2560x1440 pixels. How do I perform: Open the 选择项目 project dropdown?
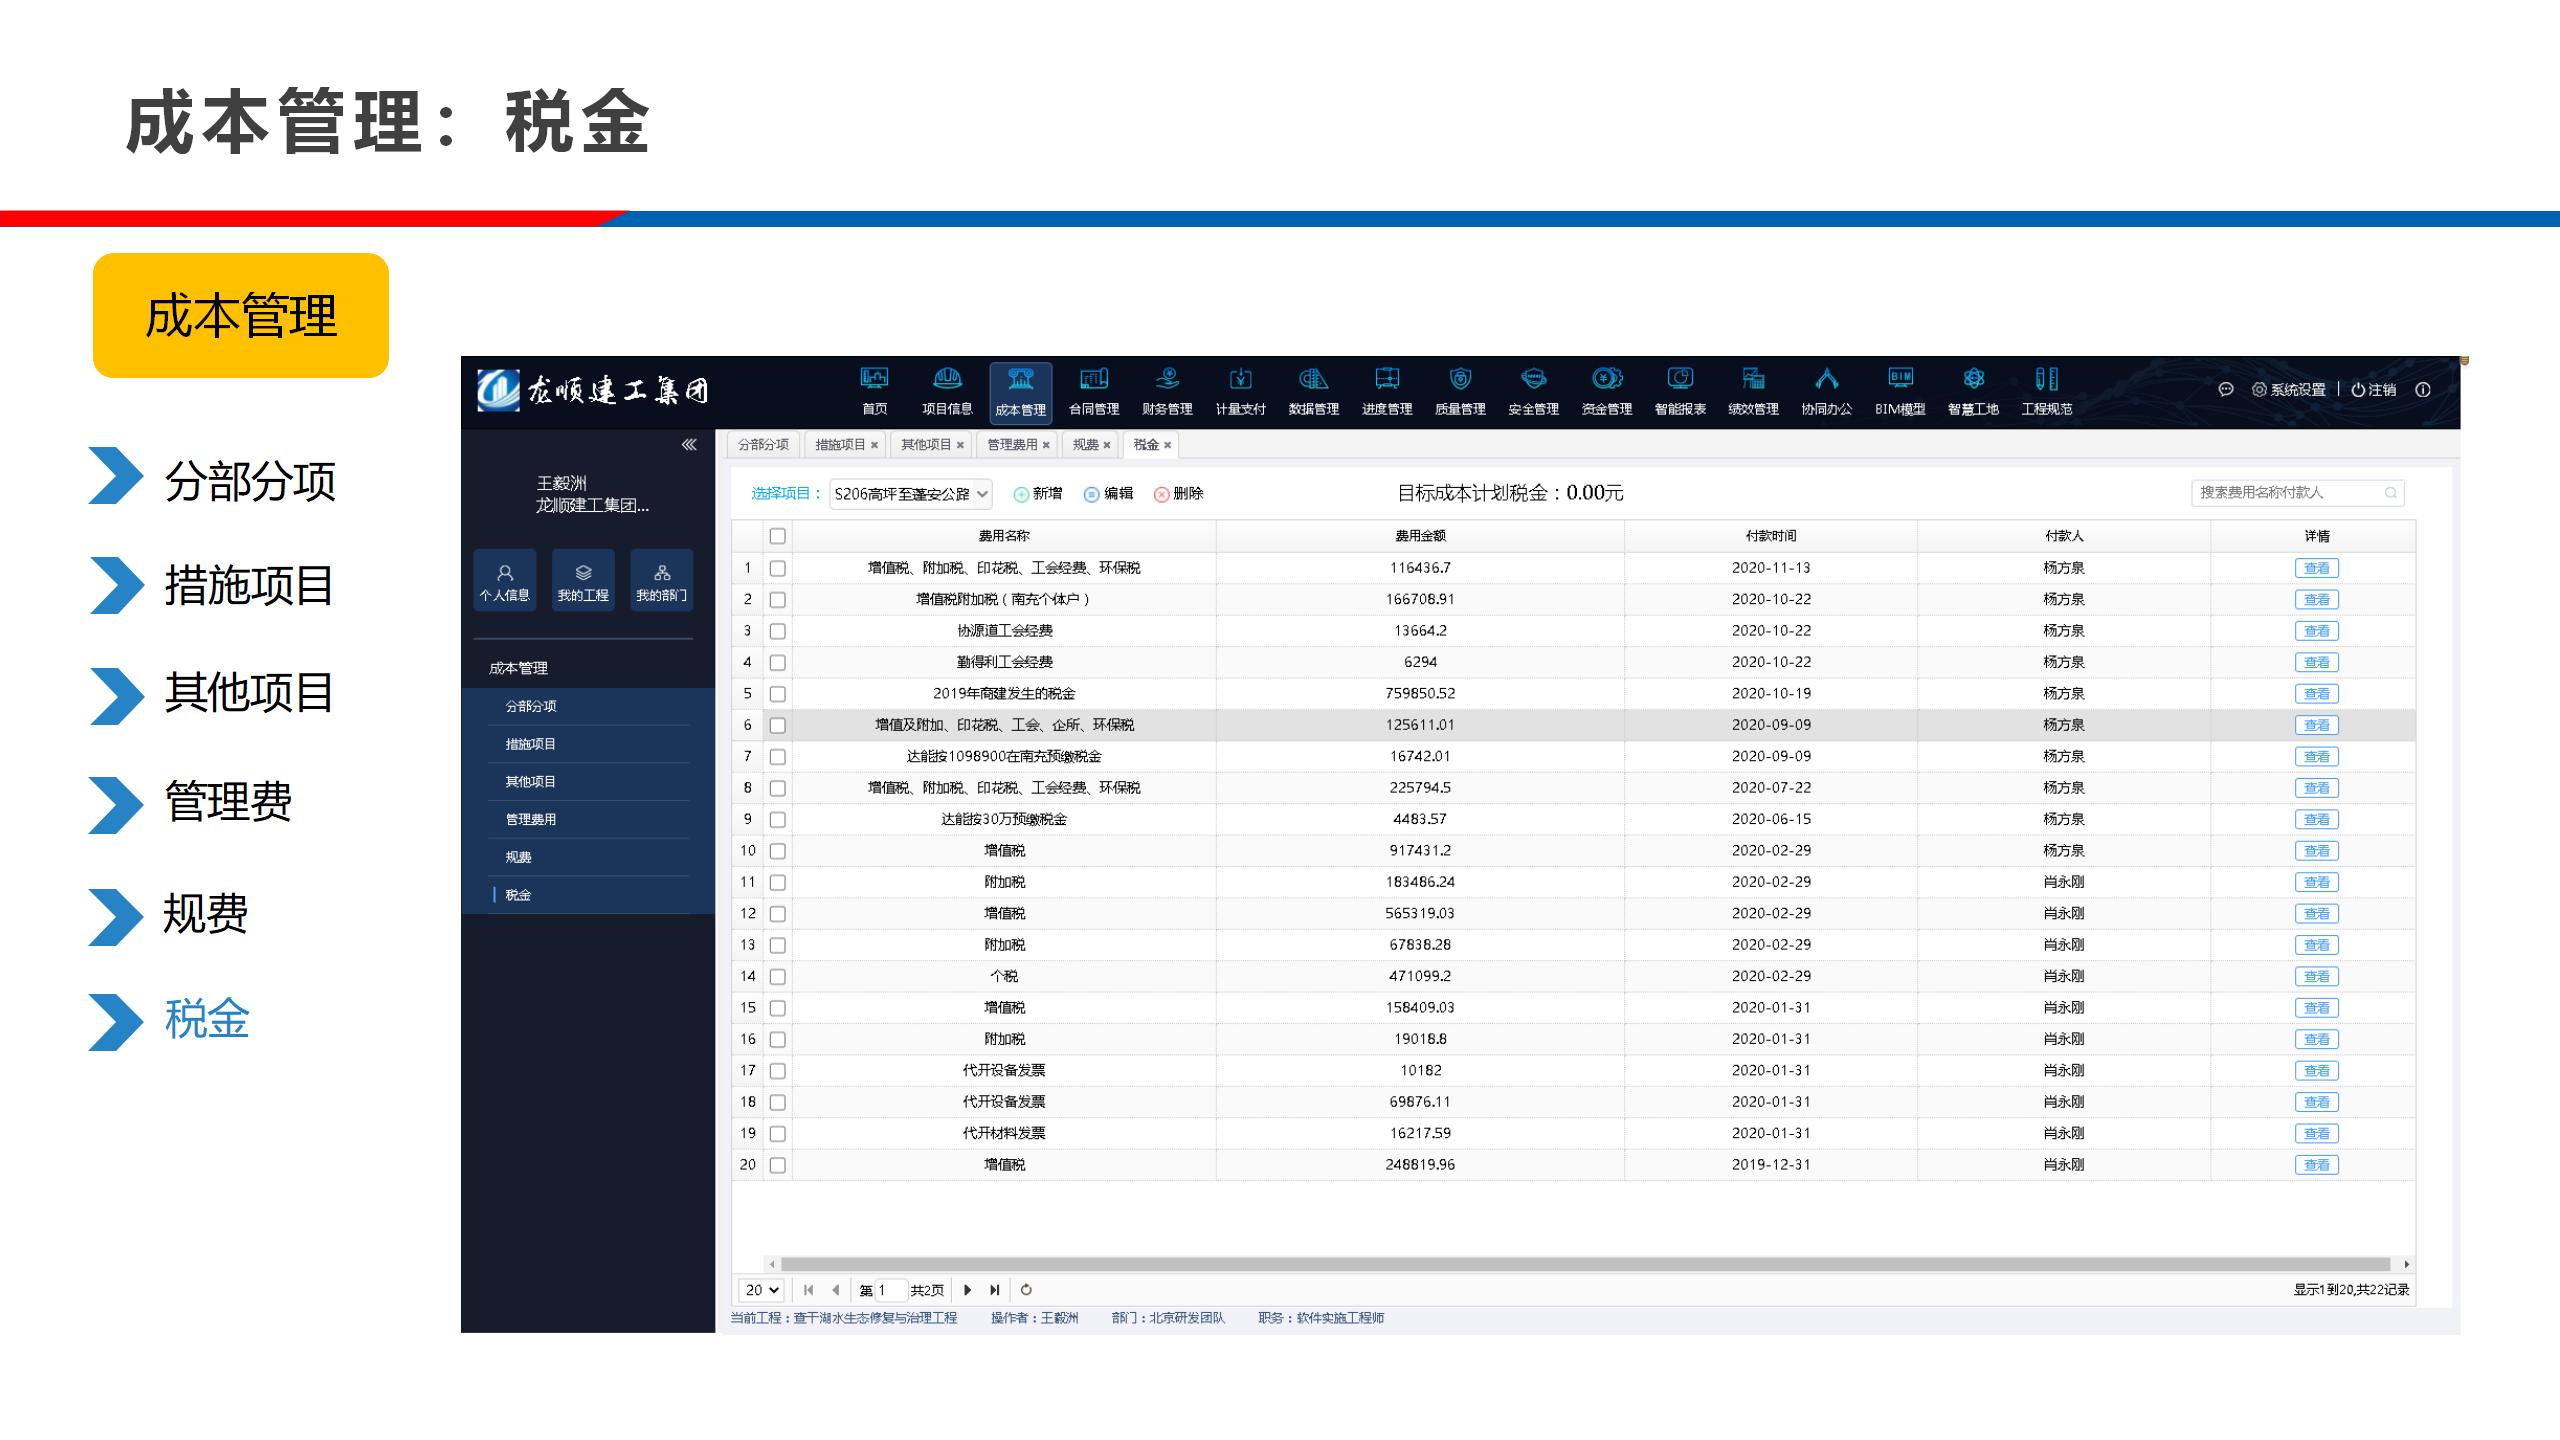[910, 494]
